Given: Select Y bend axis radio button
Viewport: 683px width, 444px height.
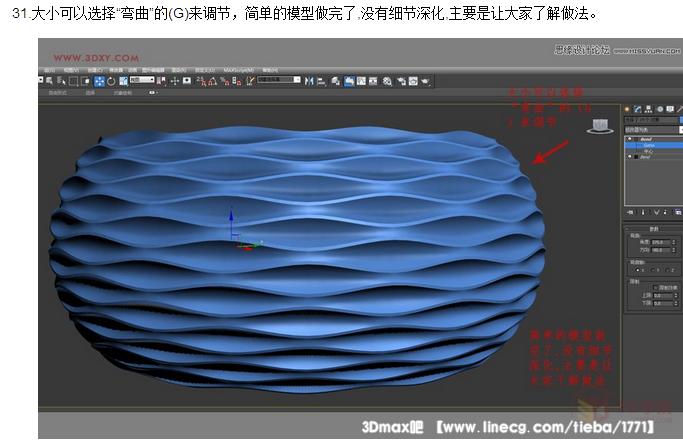Looking at the screenshot, I should [653, 270].
